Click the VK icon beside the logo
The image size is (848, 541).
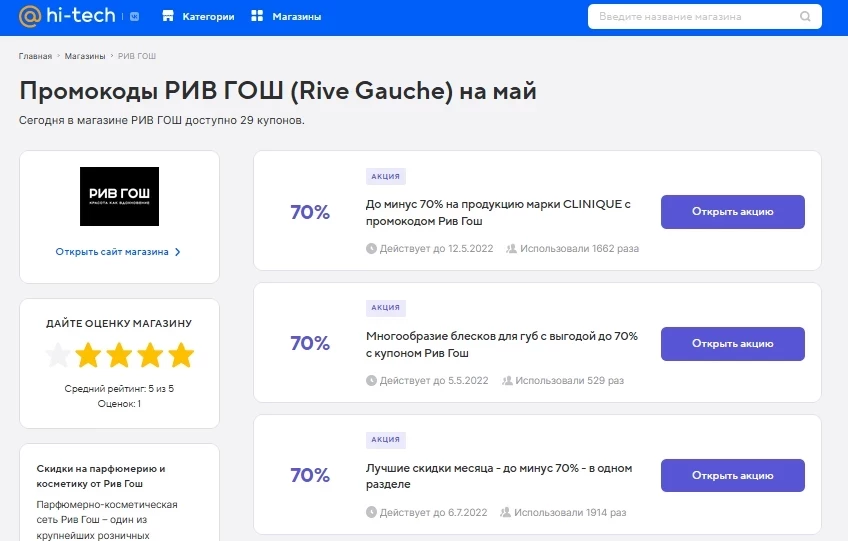coord(135,17)
